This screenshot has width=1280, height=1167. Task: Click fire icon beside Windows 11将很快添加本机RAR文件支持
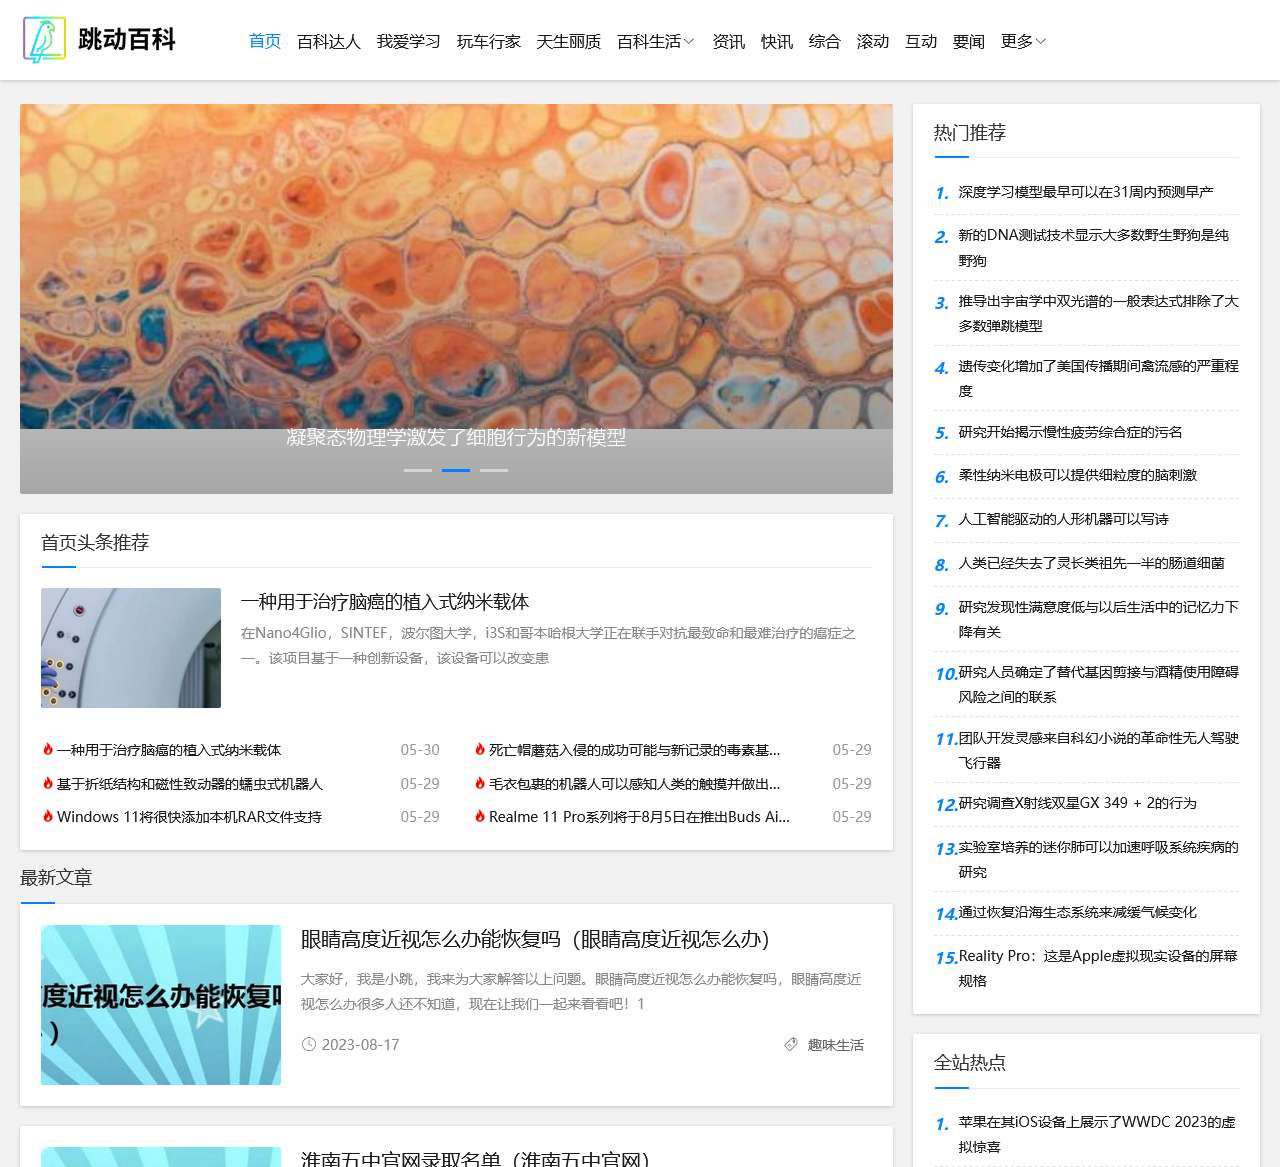48,816
